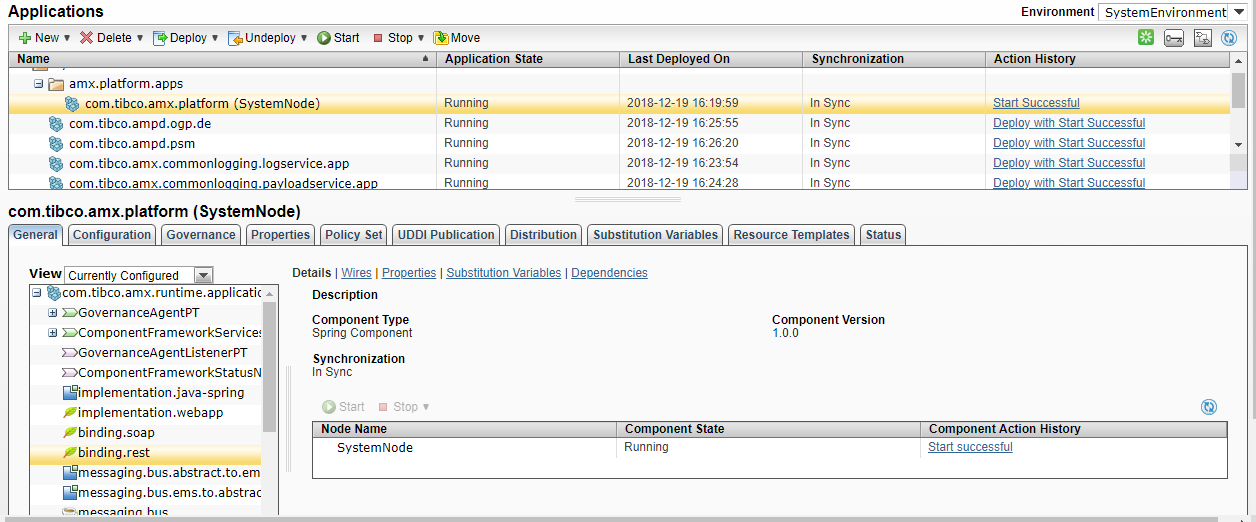This screenshot has width=1256, height=522.
Task: Click the Component State column header
Action: click(x=768, y=429)
